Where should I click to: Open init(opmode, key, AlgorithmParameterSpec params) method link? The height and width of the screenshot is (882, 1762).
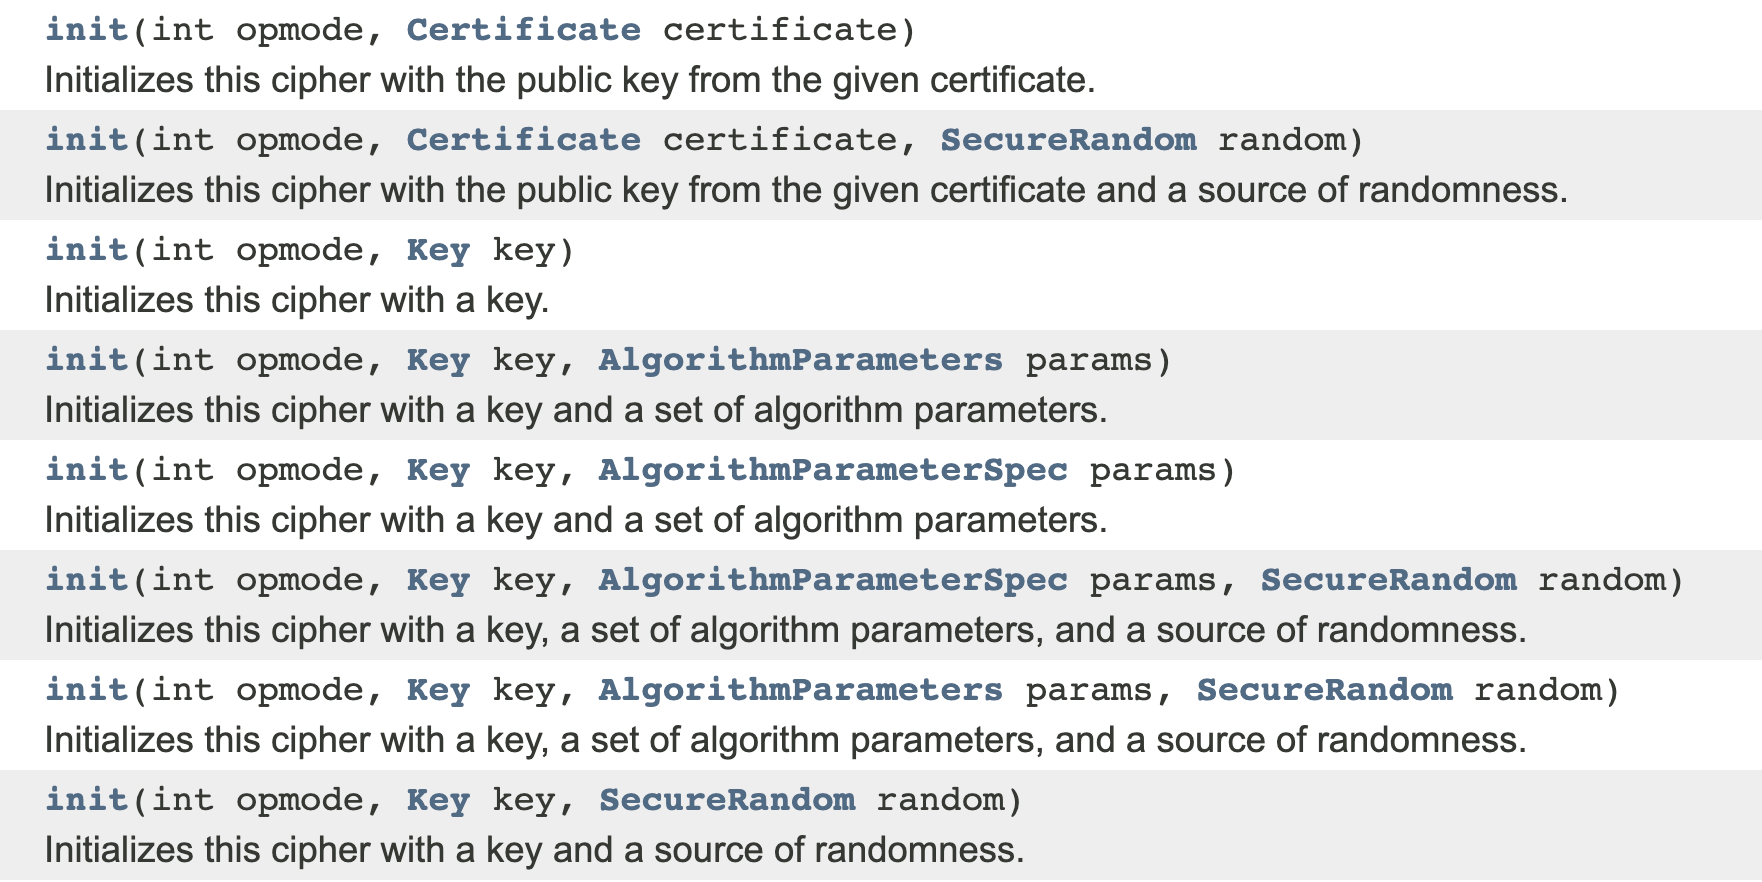(x=87, y=470)
